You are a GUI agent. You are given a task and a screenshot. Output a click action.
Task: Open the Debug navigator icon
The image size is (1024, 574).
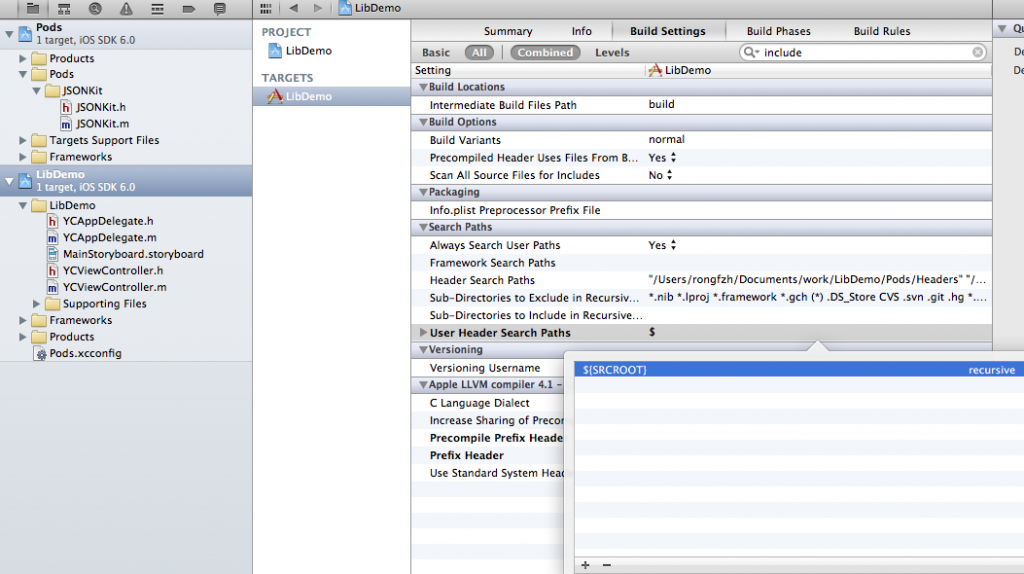(157, 8)
